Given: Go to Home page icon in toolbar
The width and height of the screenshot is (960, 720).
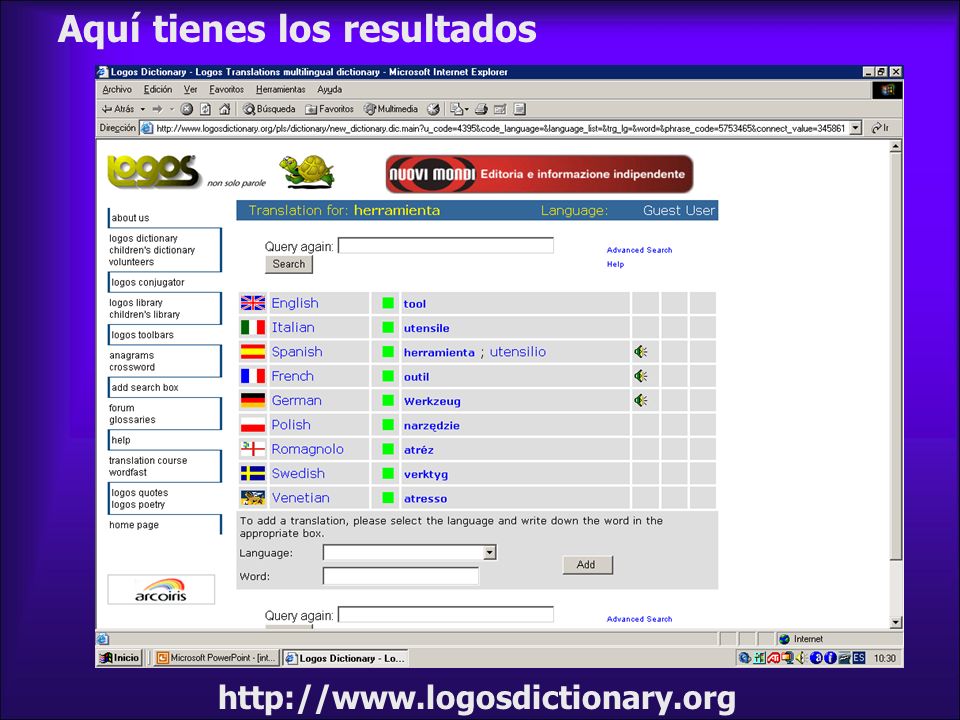Looking at the screenshot, I should pos(225,109).
